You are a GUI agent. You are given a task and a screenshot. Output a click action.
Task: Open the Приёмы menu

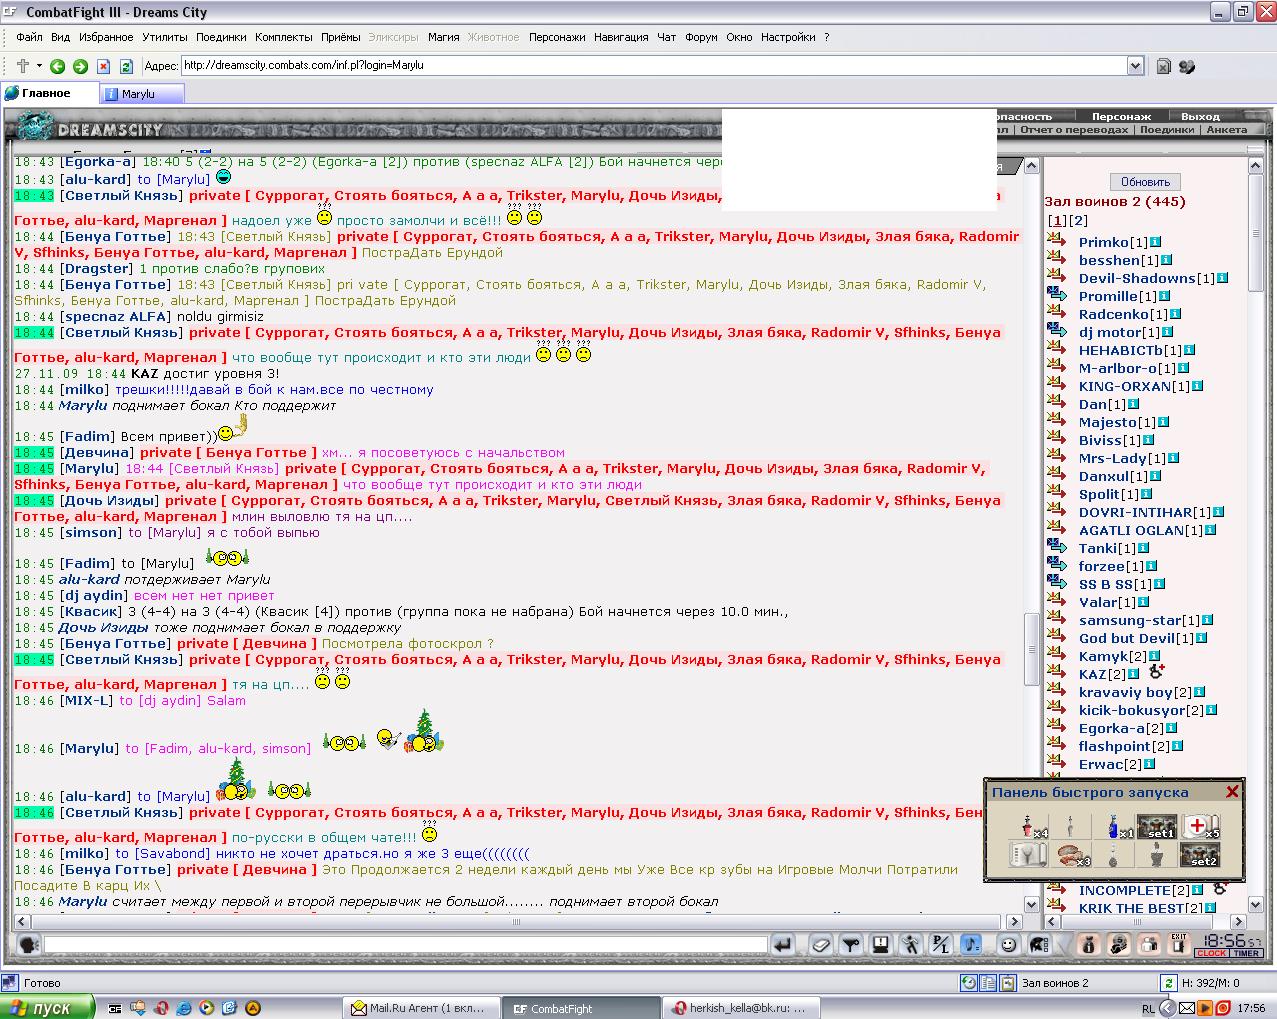click(x=340, y=37)
